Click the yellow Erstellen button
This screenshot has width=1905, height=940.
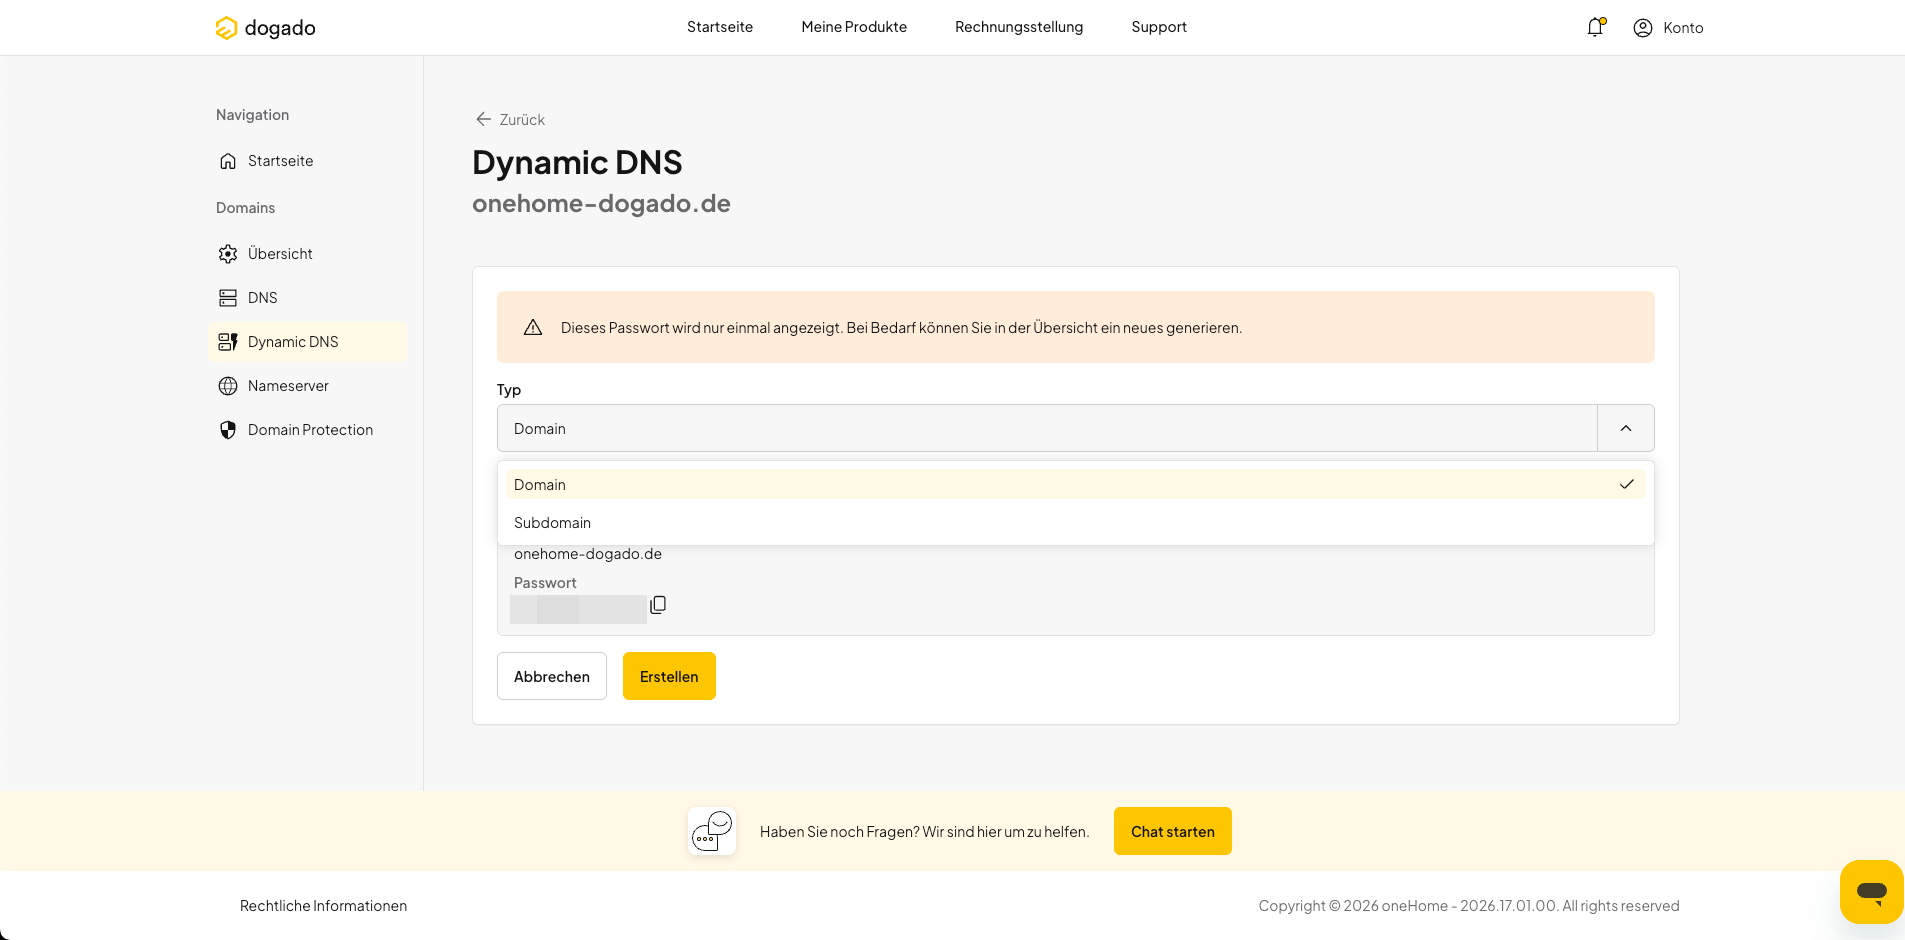coord(669,676)
